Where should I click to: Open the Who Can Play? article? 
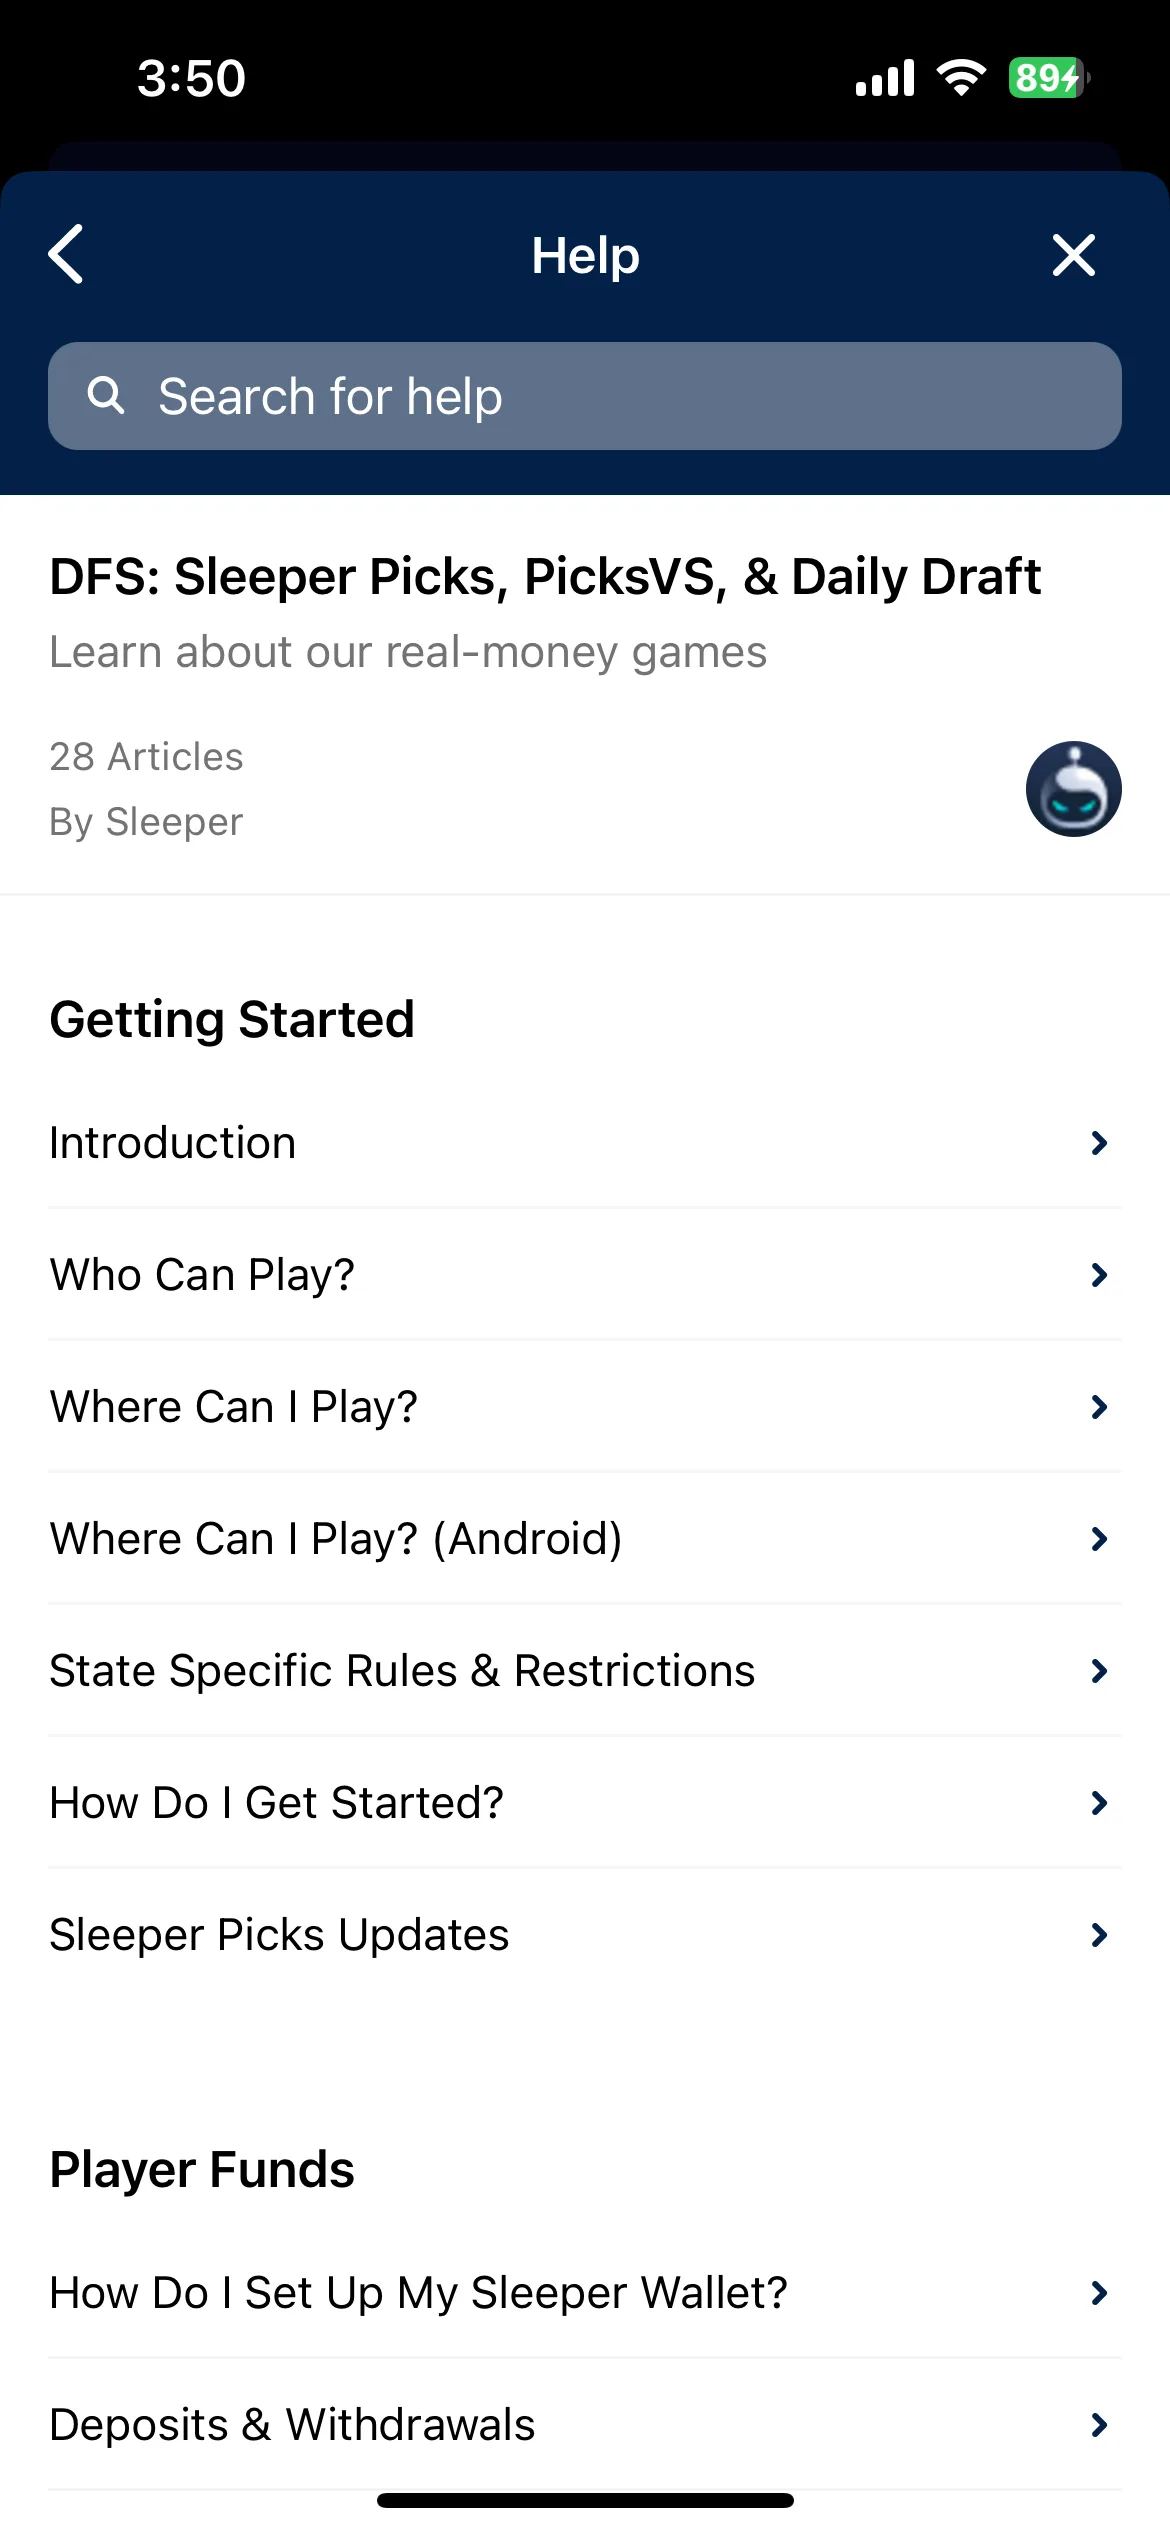[585, 1275]
